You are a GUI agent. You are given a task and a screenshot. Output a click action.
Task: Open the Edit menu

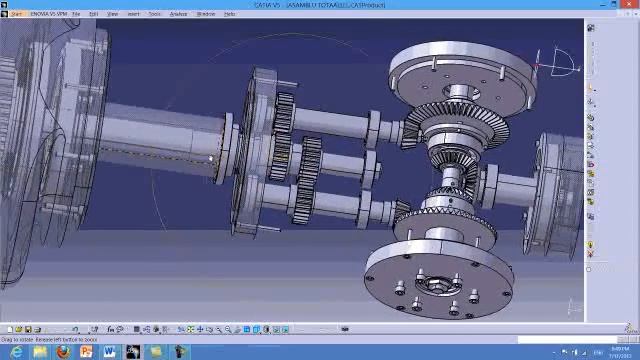pyautogui.click(x=93, y=14)
